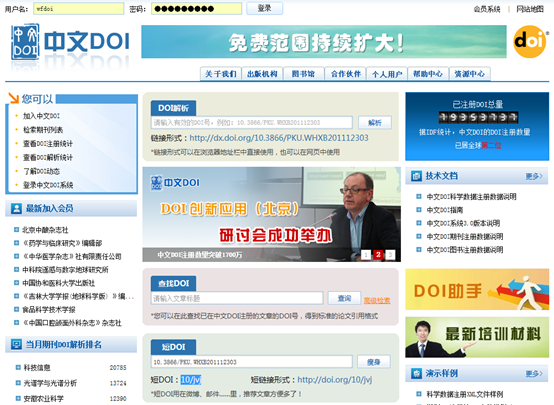Click the 解析 resolve button
The image size is (554, 405).
[x=375, y=123]
